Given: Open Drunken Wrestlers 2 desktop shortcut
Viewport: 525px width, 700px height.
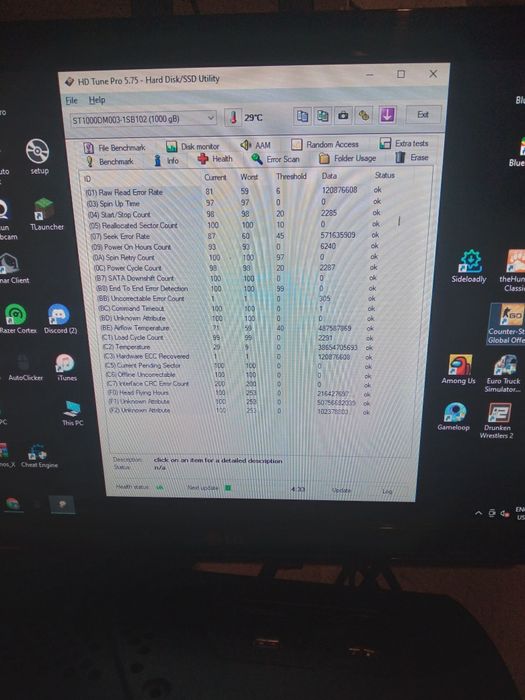Looking at the screenshot, I should point(497,421).
